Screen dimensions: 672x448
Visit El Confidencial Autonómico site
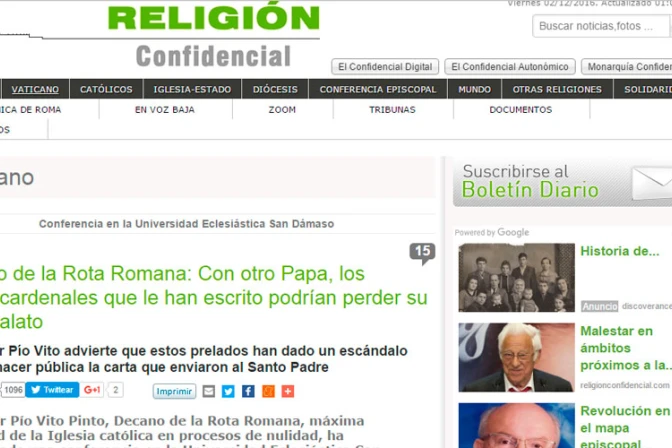[510, 67]
